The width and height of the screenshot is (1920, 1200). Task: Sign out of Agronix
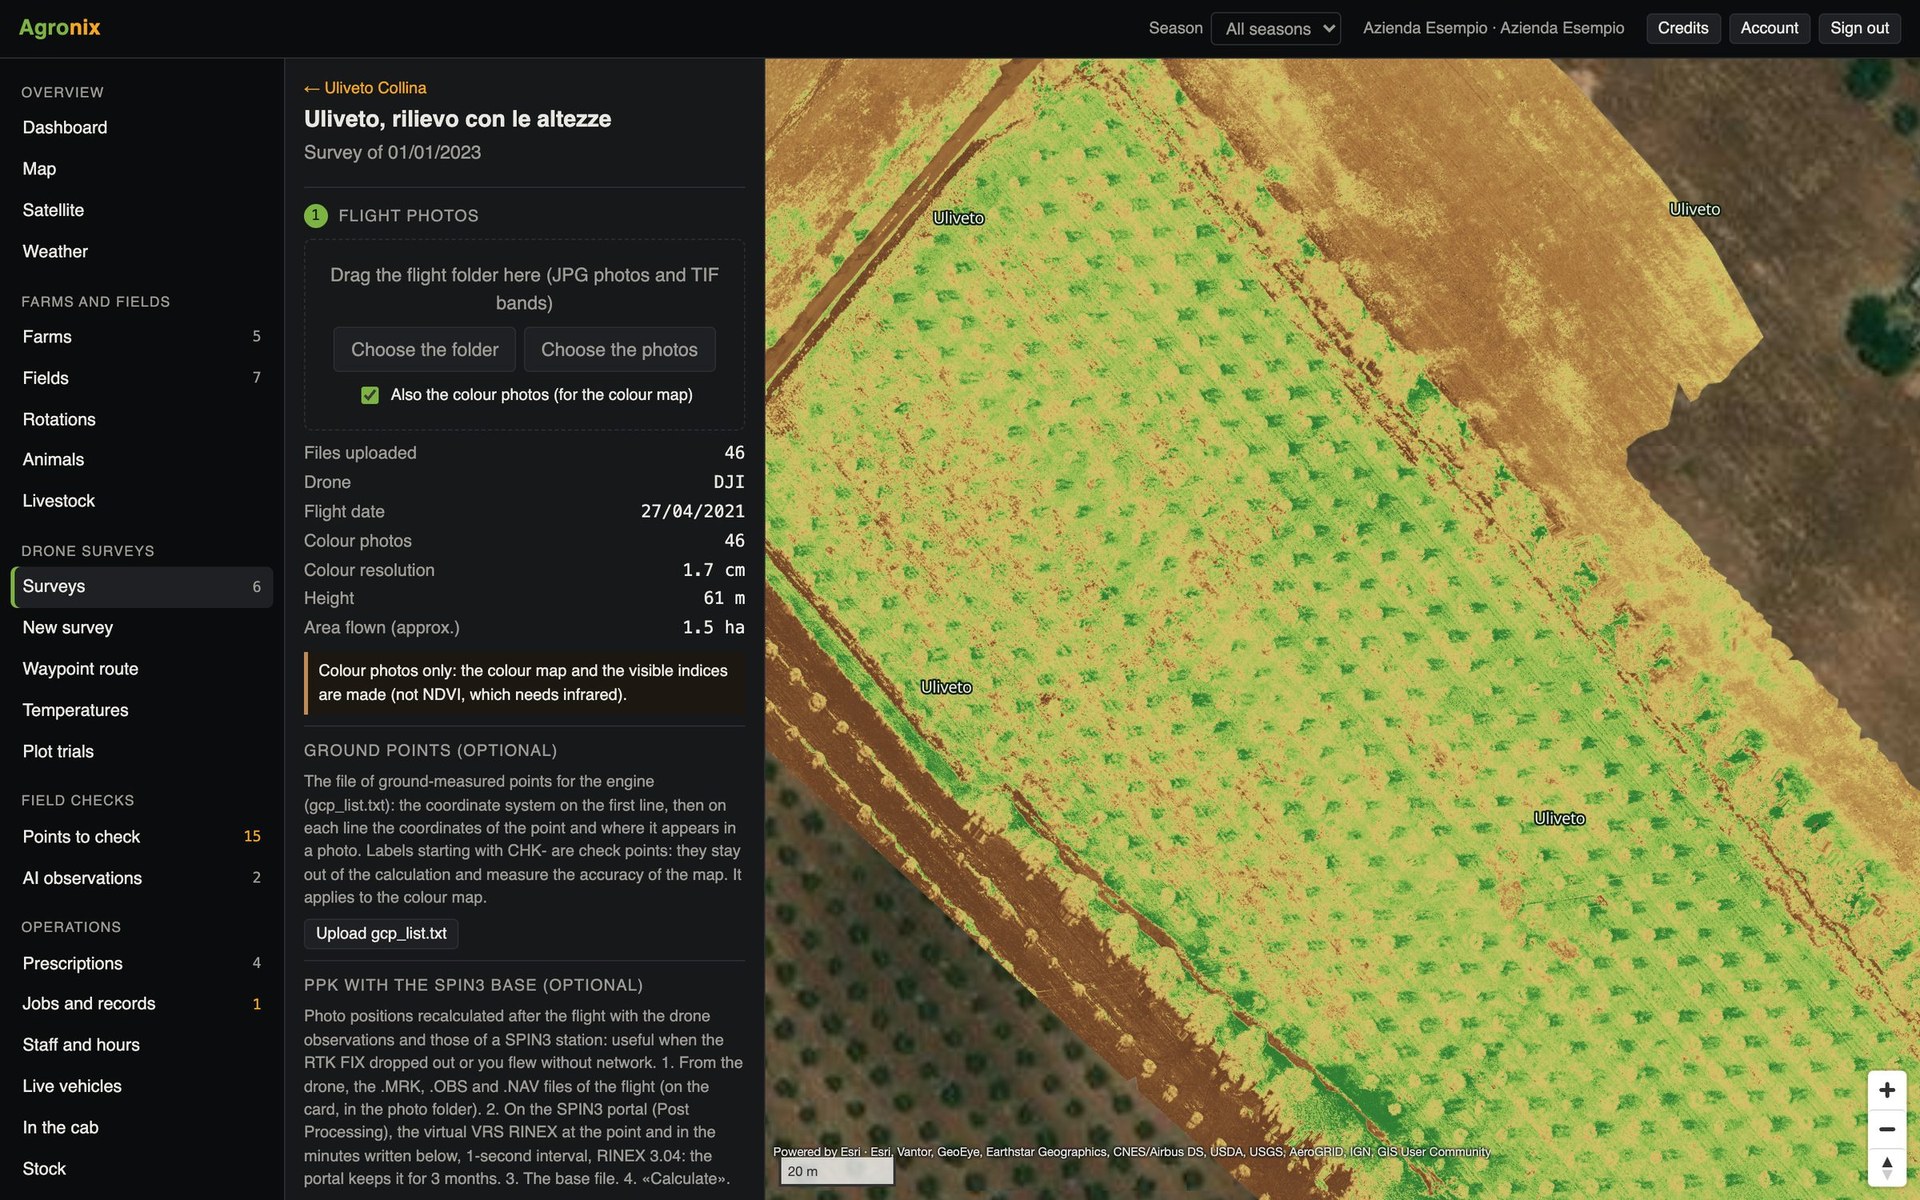click(1859, 28)
